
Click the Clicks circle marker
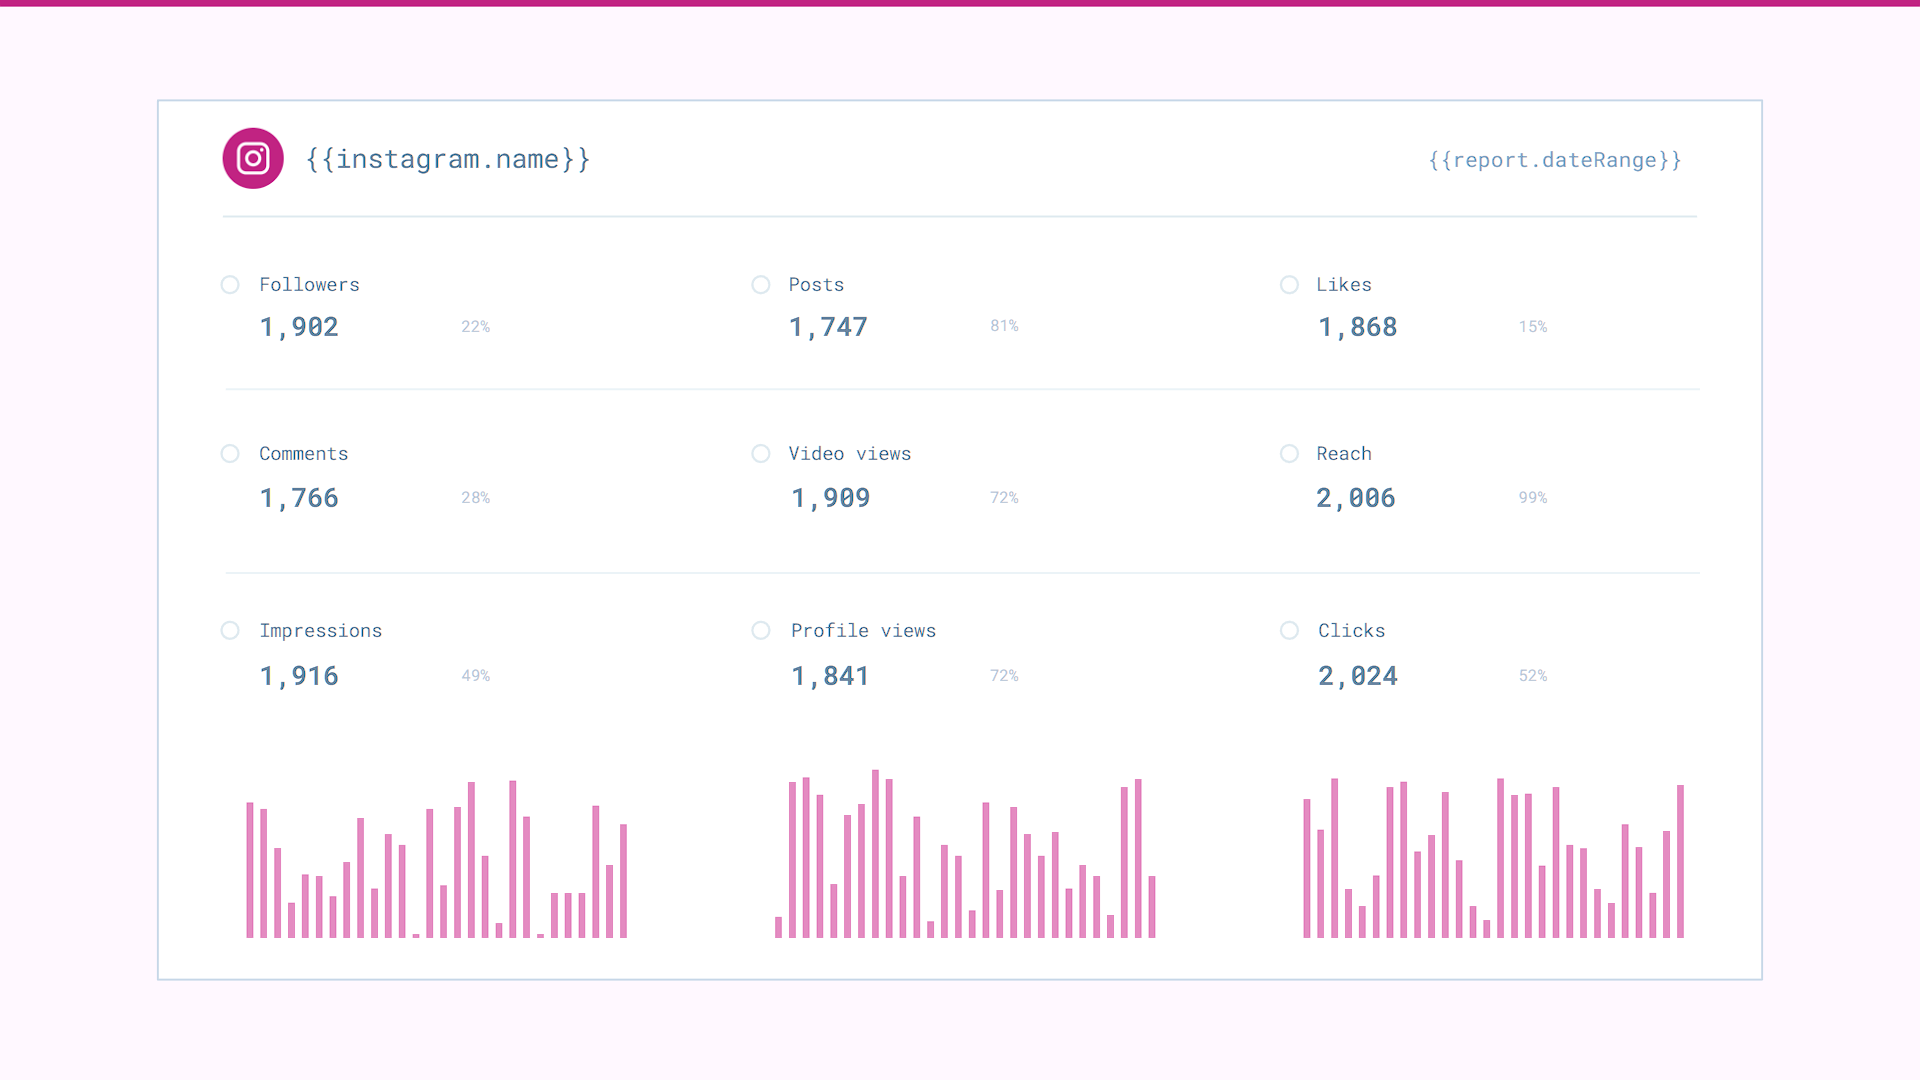1290,631
